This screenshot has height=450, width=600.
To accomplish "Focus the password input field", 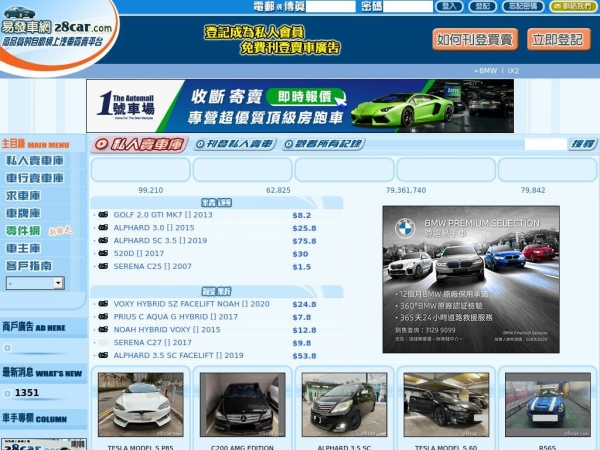I will click(x=408, y=7).
